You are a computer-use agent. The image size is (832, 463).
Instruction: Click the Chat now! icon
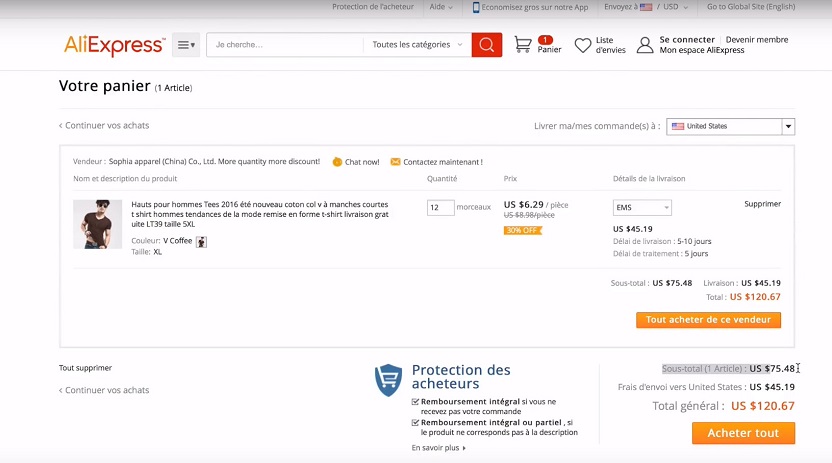coord(337,161)
